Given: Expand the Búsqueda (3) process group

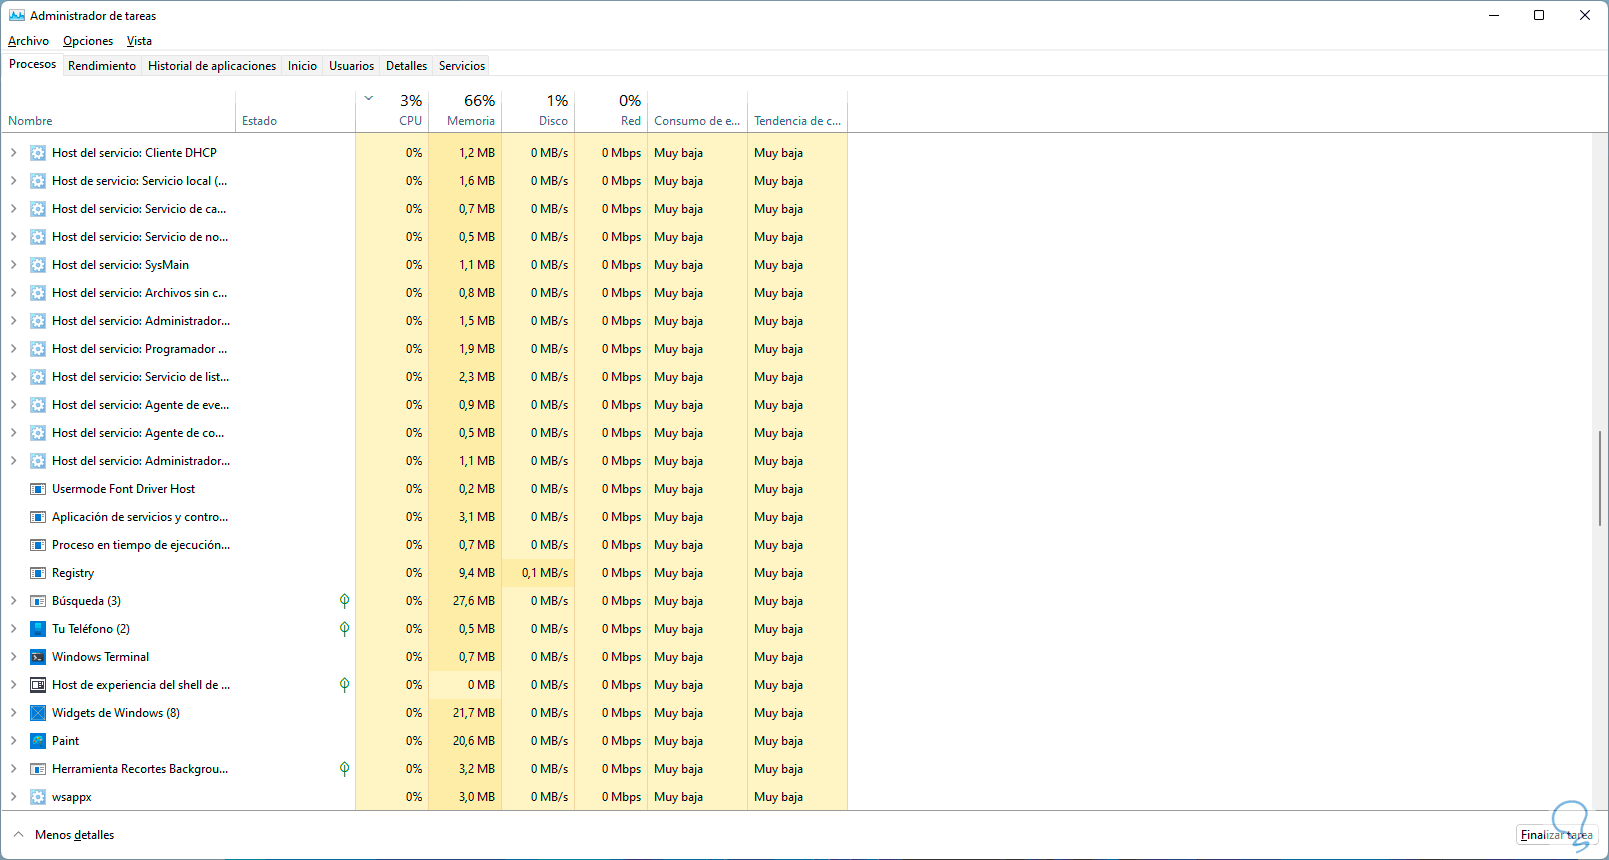Looking at the screenshot, I should pyautogui.click(x=13, y=601).
